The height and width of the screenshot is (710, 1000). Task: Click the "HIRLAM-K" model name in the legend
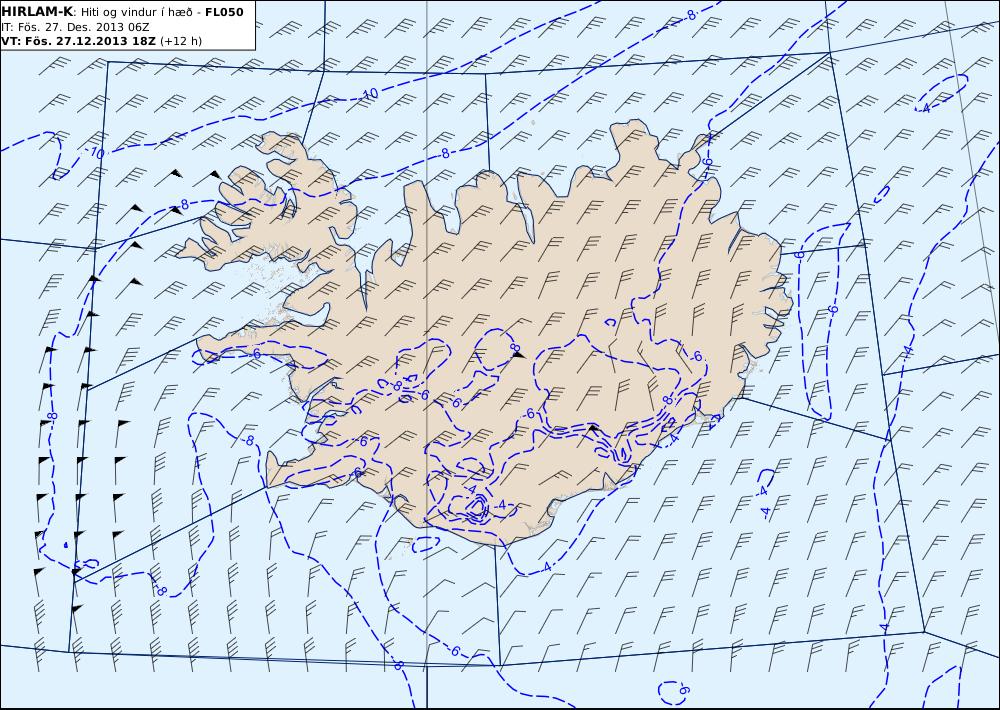coord(38,11)
